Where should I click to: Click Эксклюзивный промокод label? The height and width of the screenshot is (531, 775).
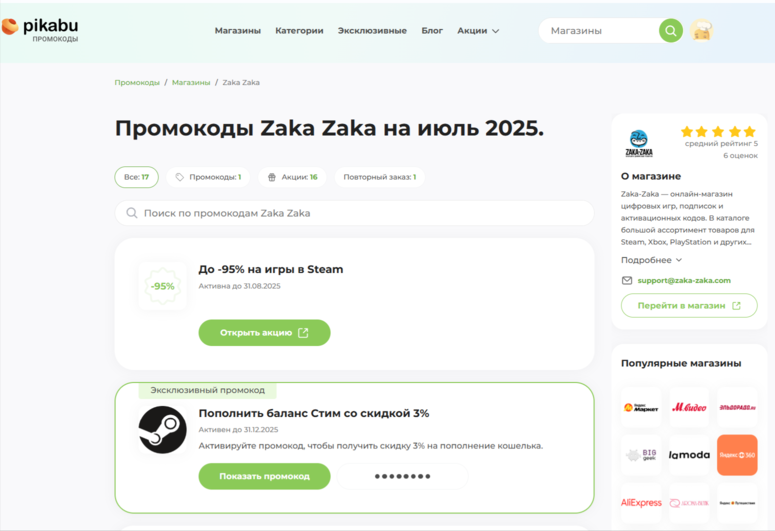click(x=208, y=390)
